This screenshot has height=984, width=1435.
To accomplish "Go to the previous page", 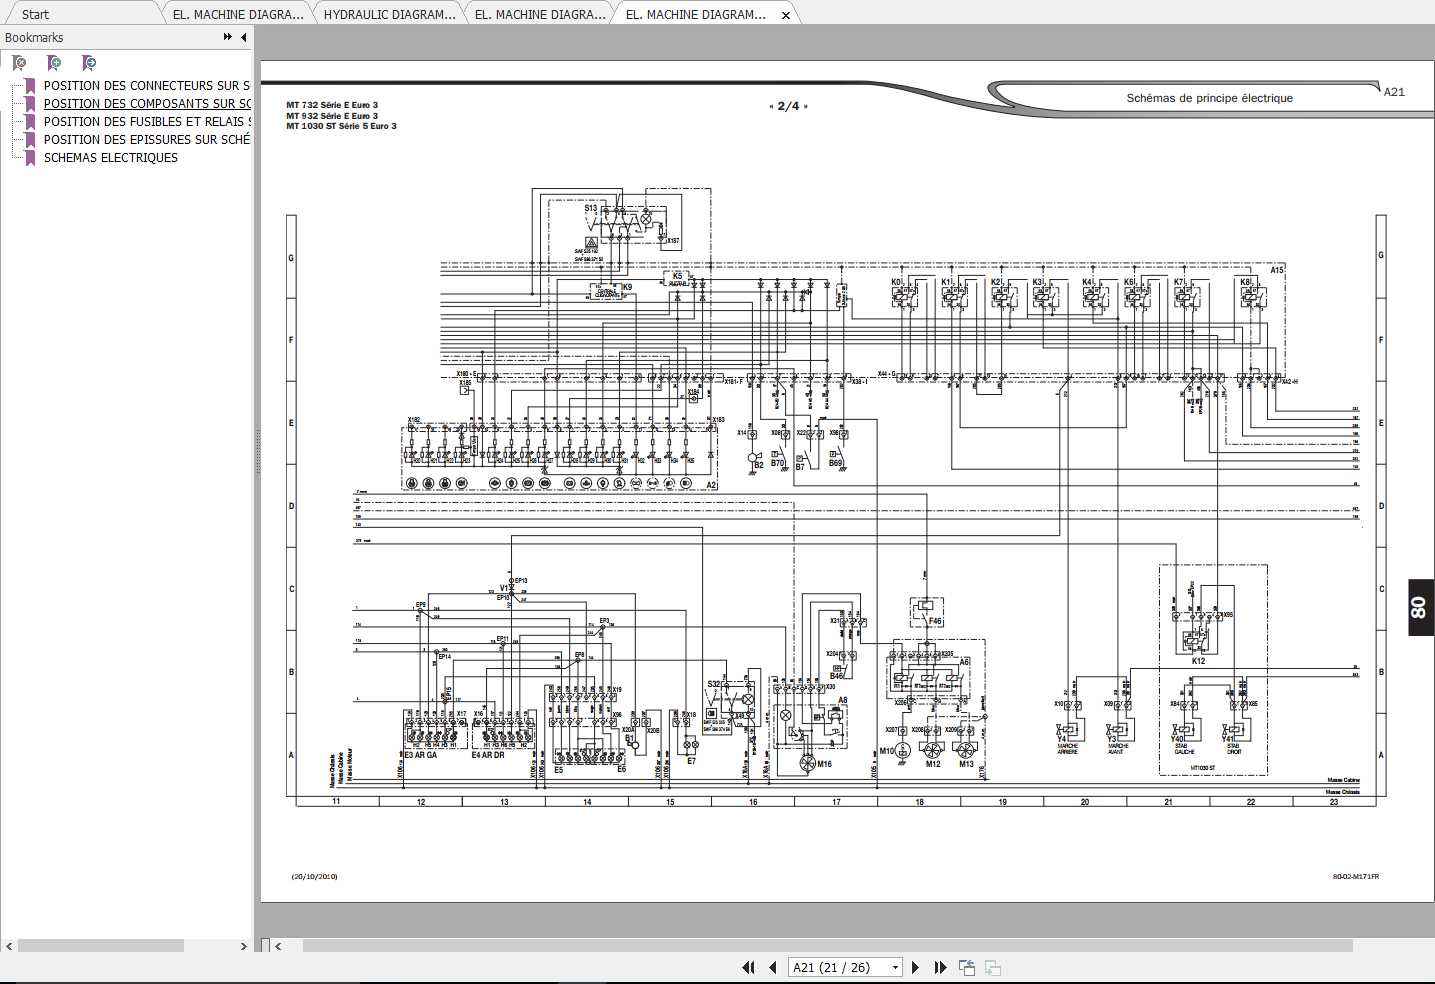I will point(773,967).
